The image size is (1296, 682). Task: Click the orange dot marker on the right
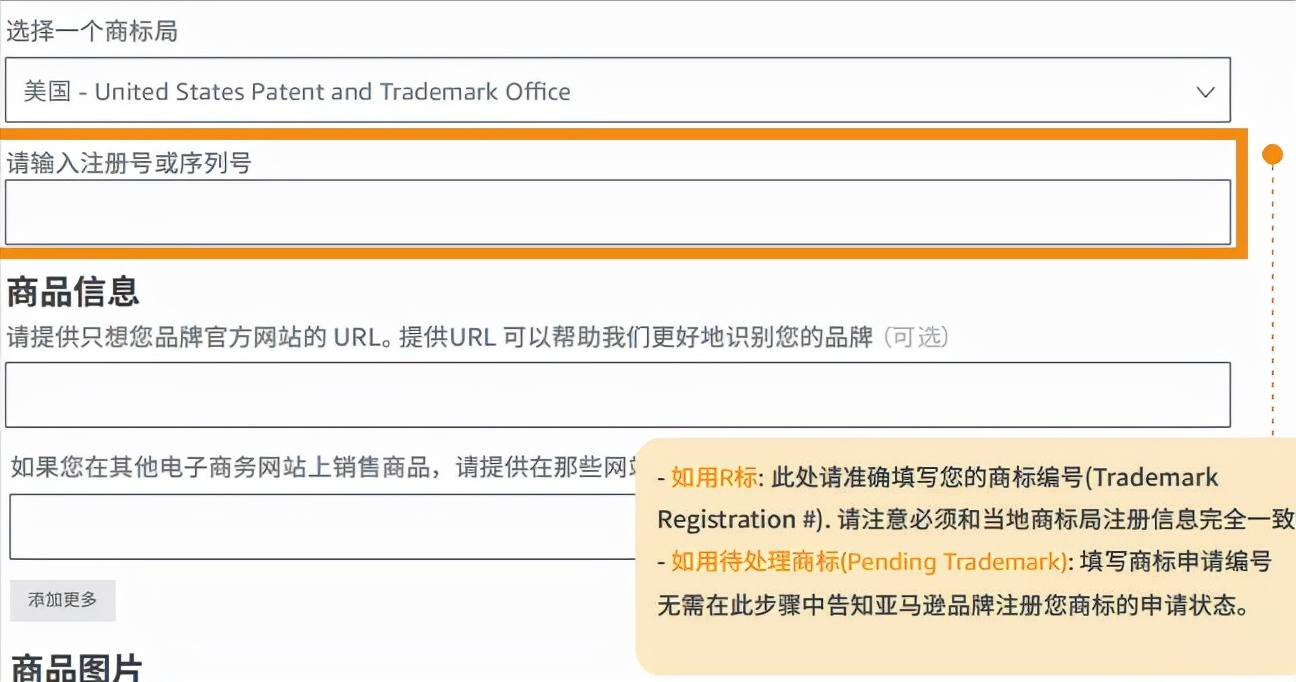(1272, 153)
